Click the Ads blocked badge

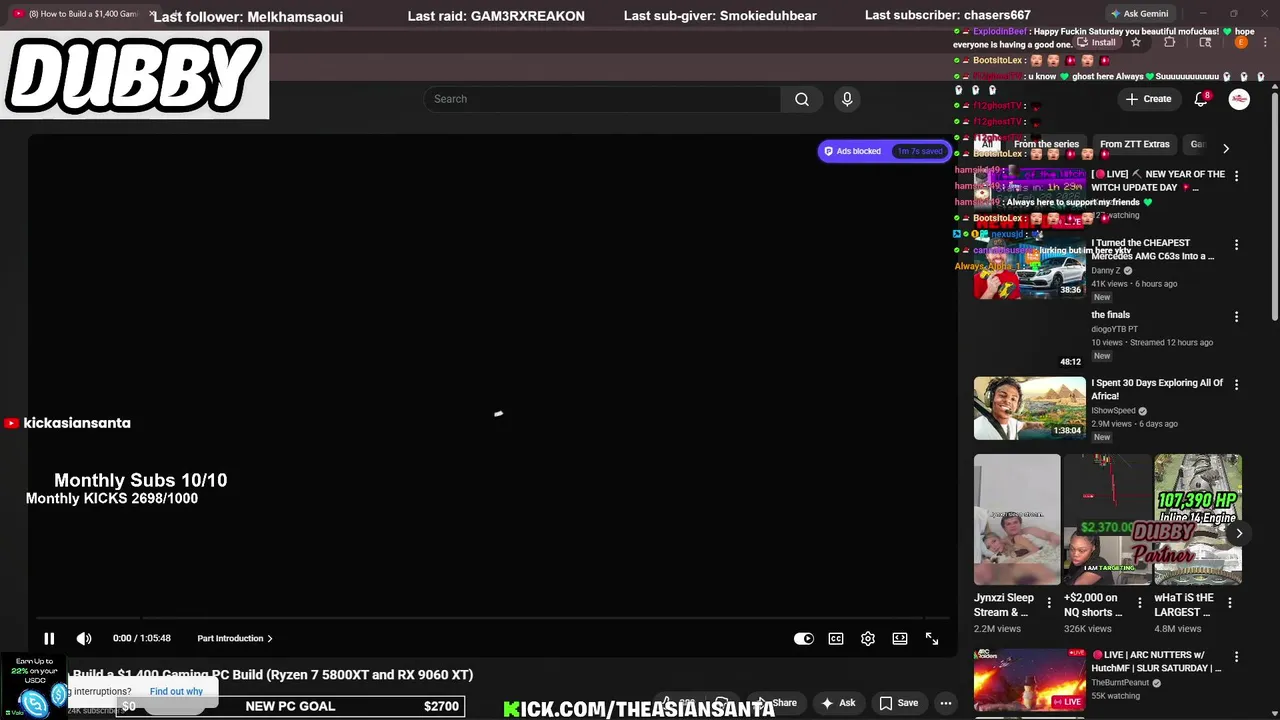[884, 151]
